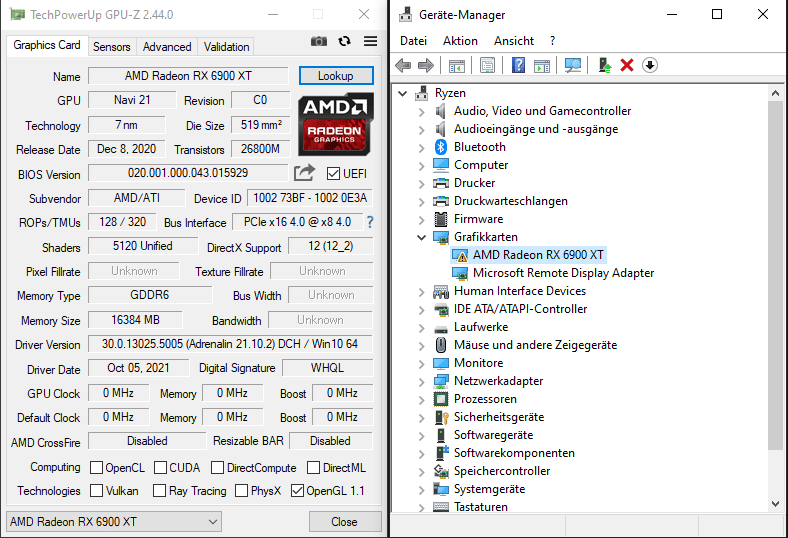Viewport: 788px width, 538px height.
Task: Expand the Netzwerkadapter category
Action: tap(422, 381)
